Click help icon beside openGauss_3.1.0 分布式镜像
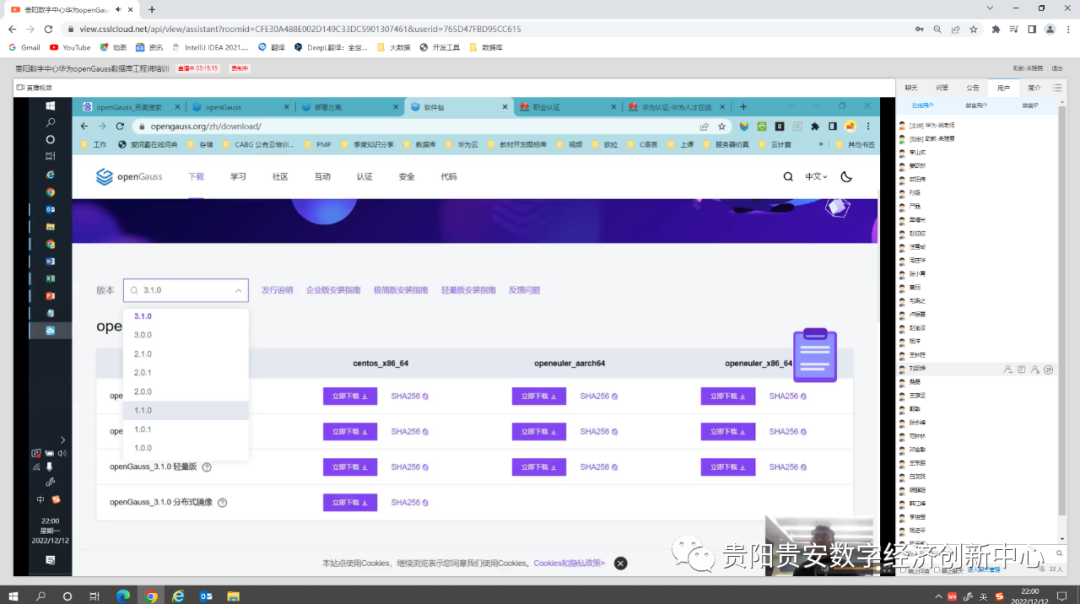The image size is (1080, 604). 222,503
